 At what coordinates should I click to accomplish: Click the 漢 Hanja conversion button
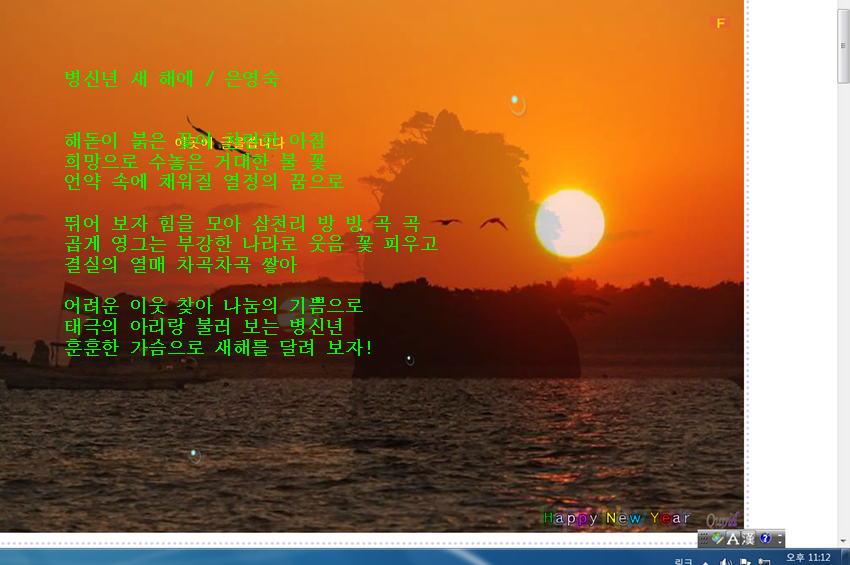coord(748,538)
